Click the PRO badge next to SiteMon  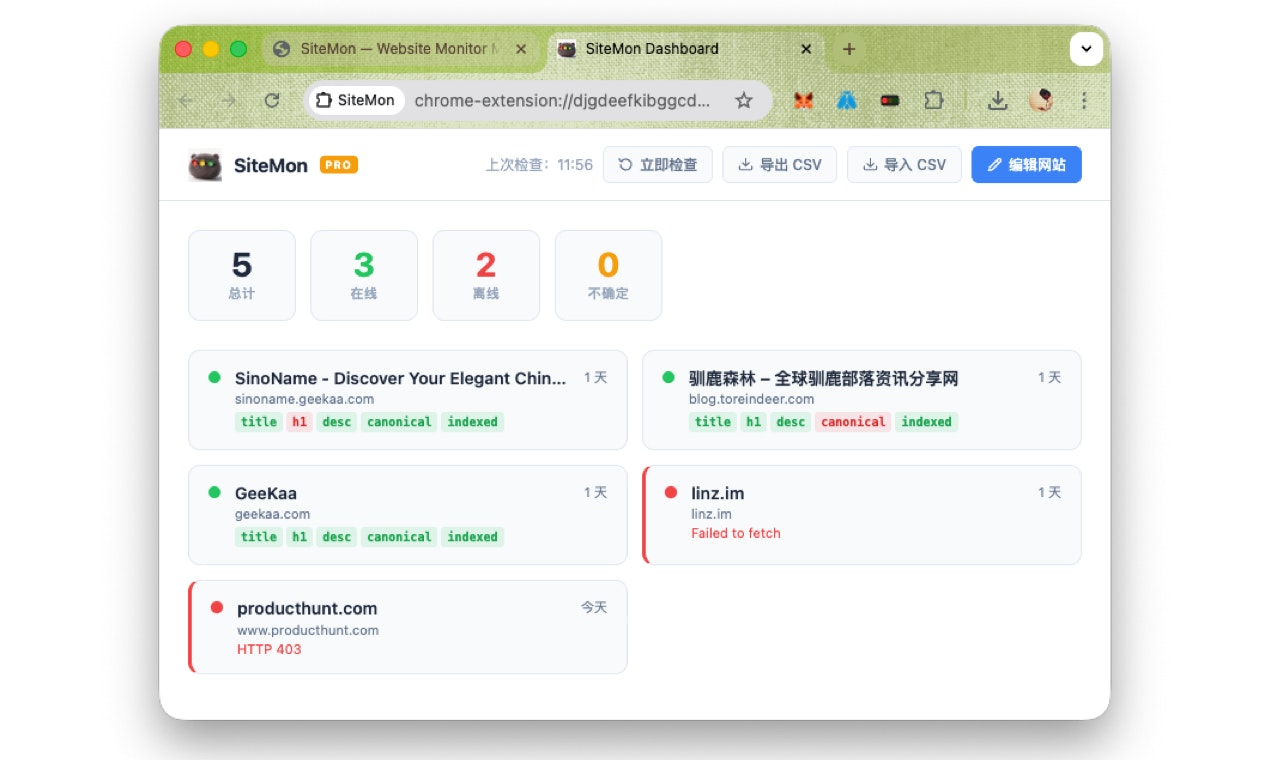point(339,165)
